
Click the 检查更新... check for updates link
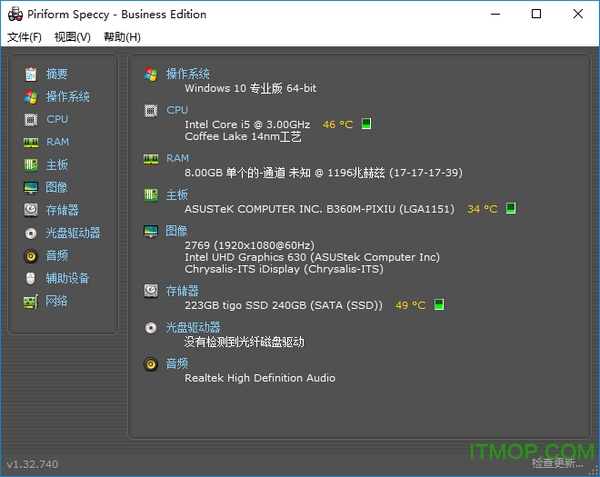point(558,464)
